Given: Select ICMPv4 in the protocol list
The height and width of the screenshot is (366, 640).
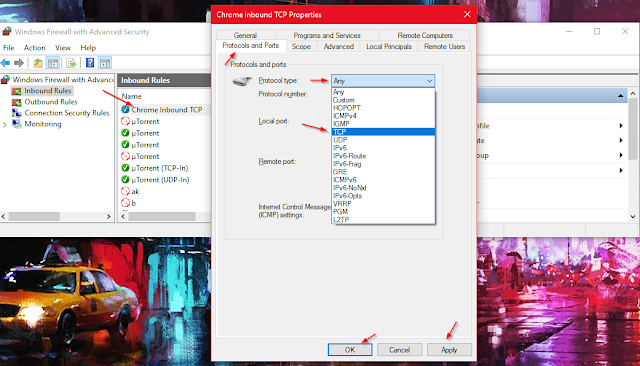Looking at the screenshot, I should pos(383,116).
